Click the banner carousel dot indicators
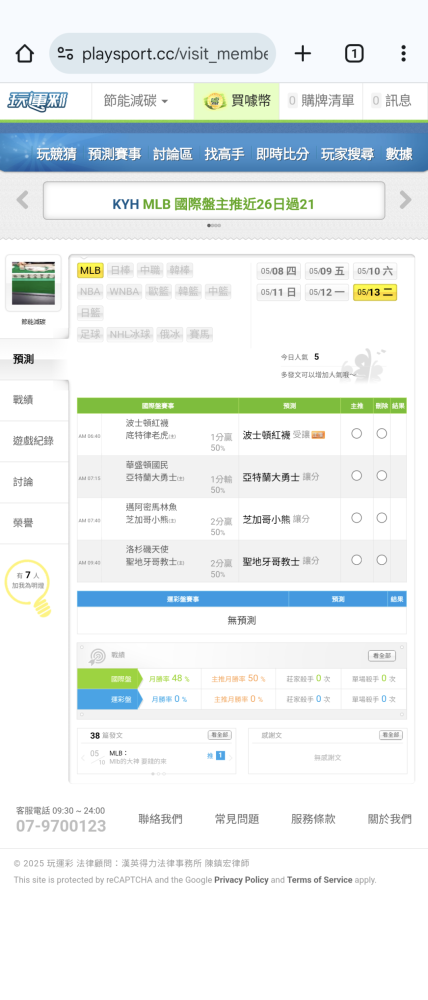 (214, 225)
